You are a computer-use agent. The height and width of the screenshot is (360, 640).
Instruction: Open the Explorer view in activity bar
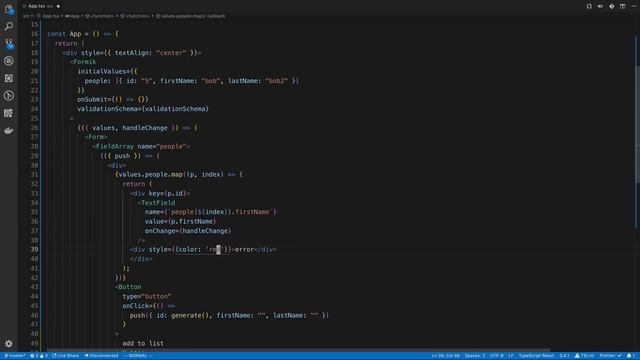(x=9, y=9)
